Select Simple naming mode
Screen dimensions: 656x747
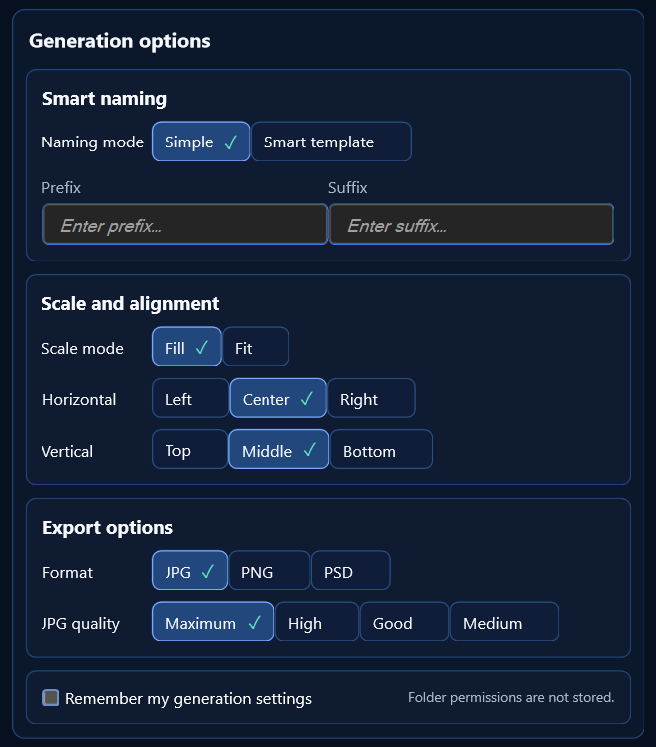pos(201,141)
